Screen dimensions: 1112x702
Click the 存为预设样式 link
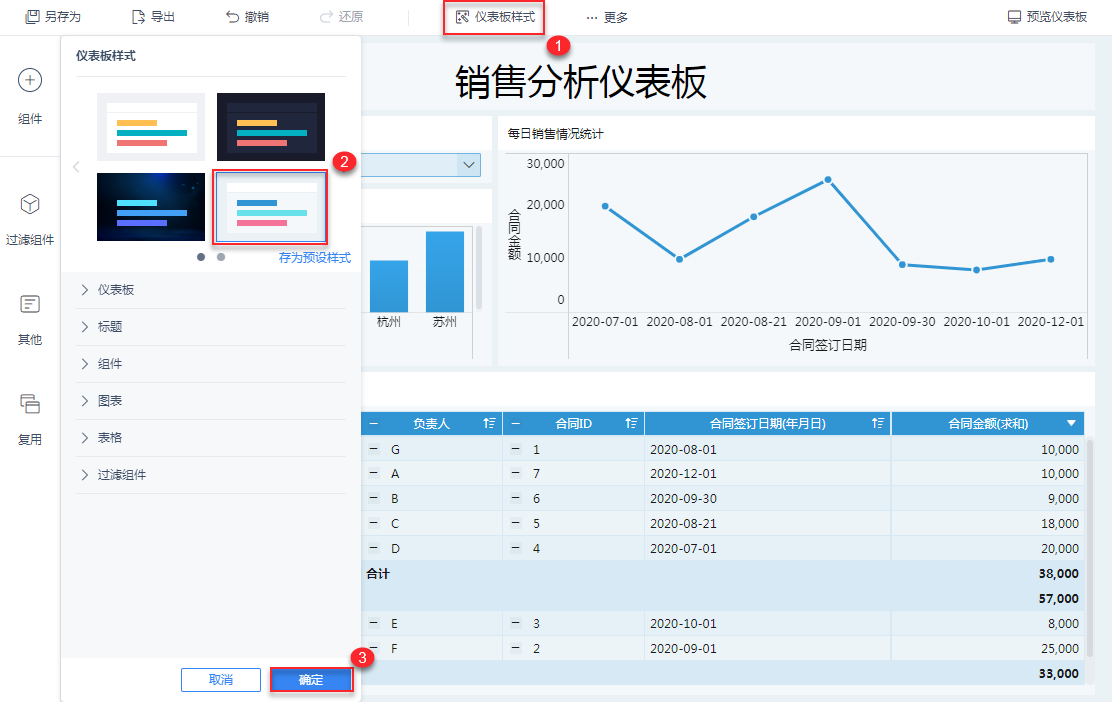[x=314, y=257]
